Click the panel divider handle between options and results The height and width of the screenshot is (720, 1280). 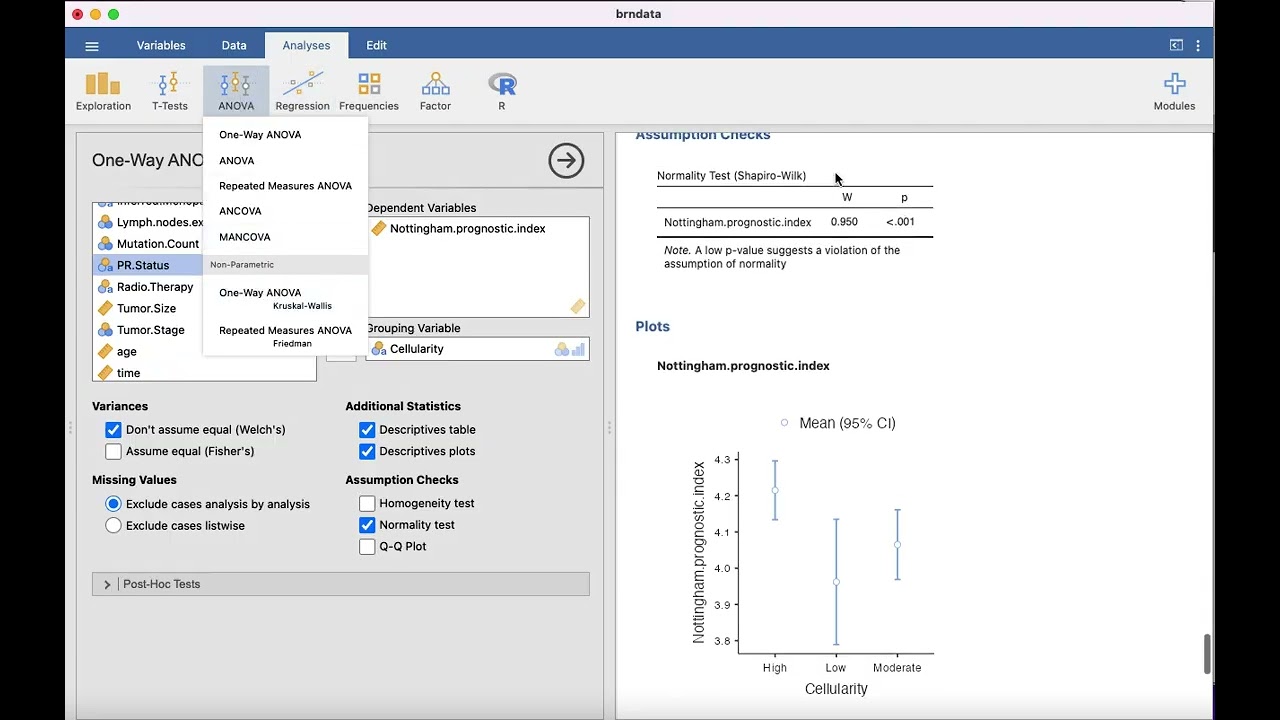(x=609, y=427)
